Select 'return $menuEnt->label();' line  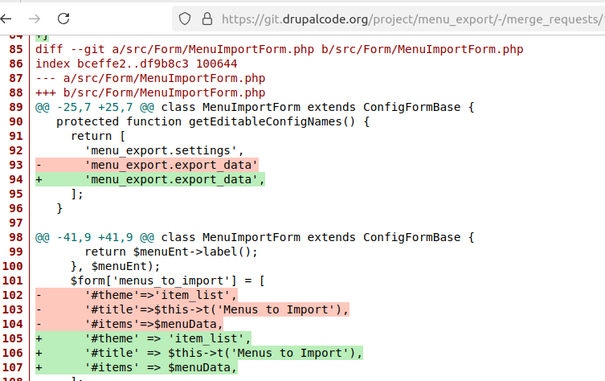pos(171,252)
